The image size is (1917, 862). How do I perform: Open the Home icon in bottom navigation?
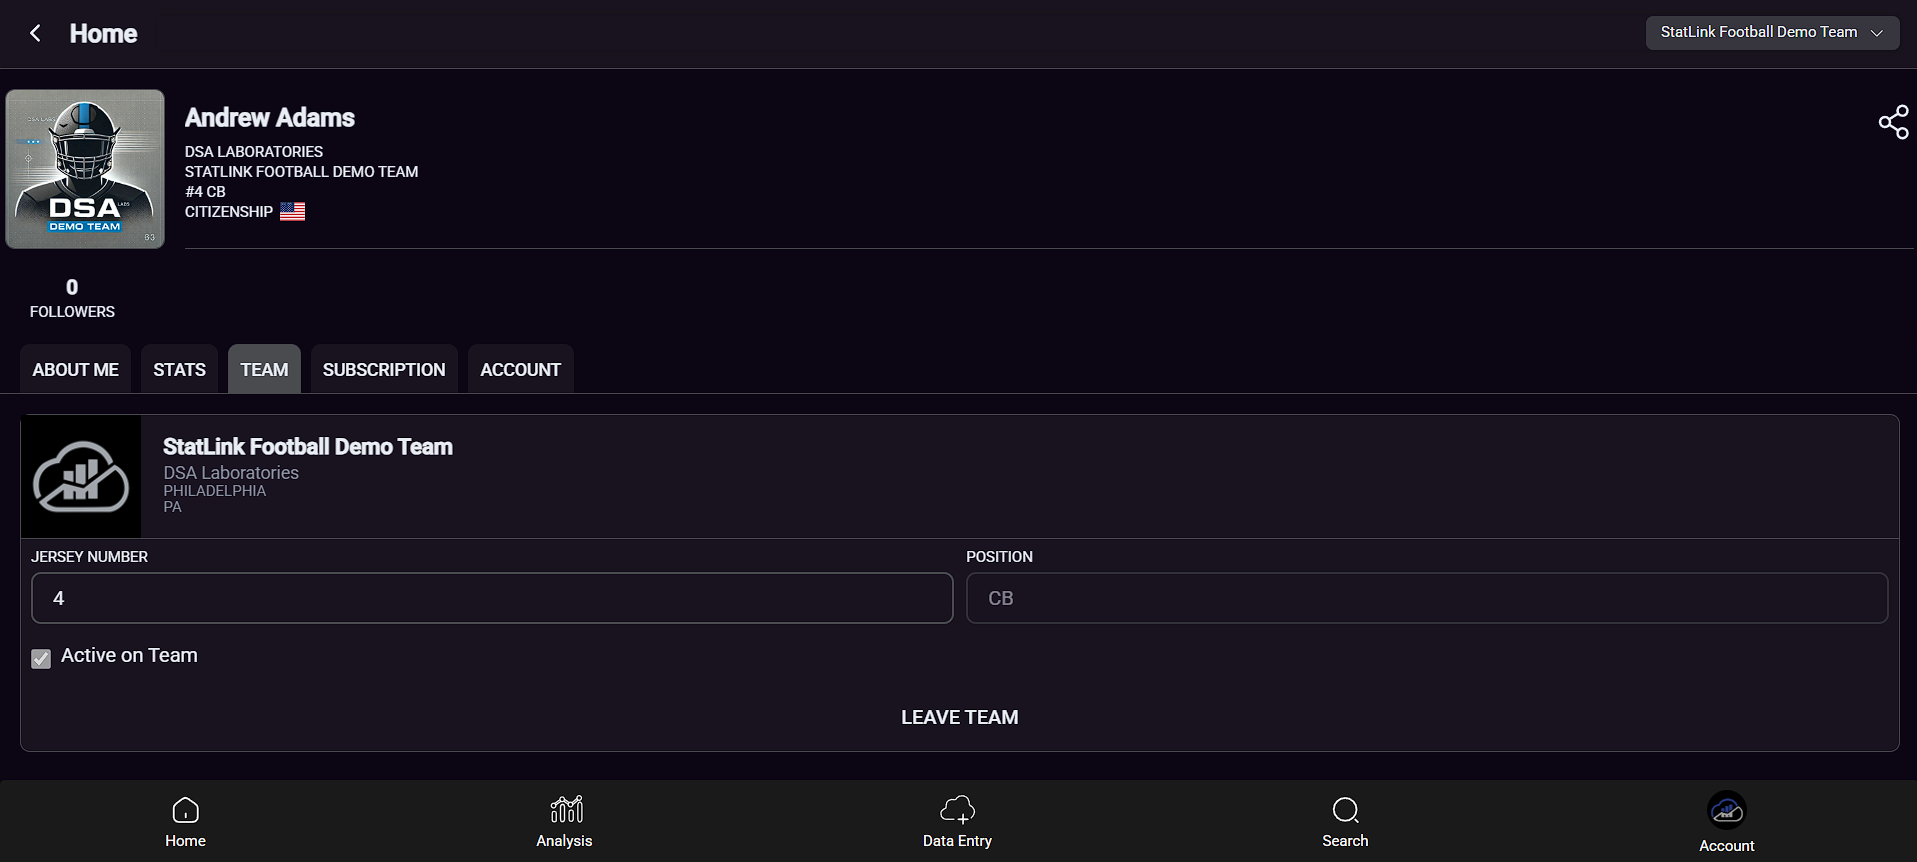[185, 809]
